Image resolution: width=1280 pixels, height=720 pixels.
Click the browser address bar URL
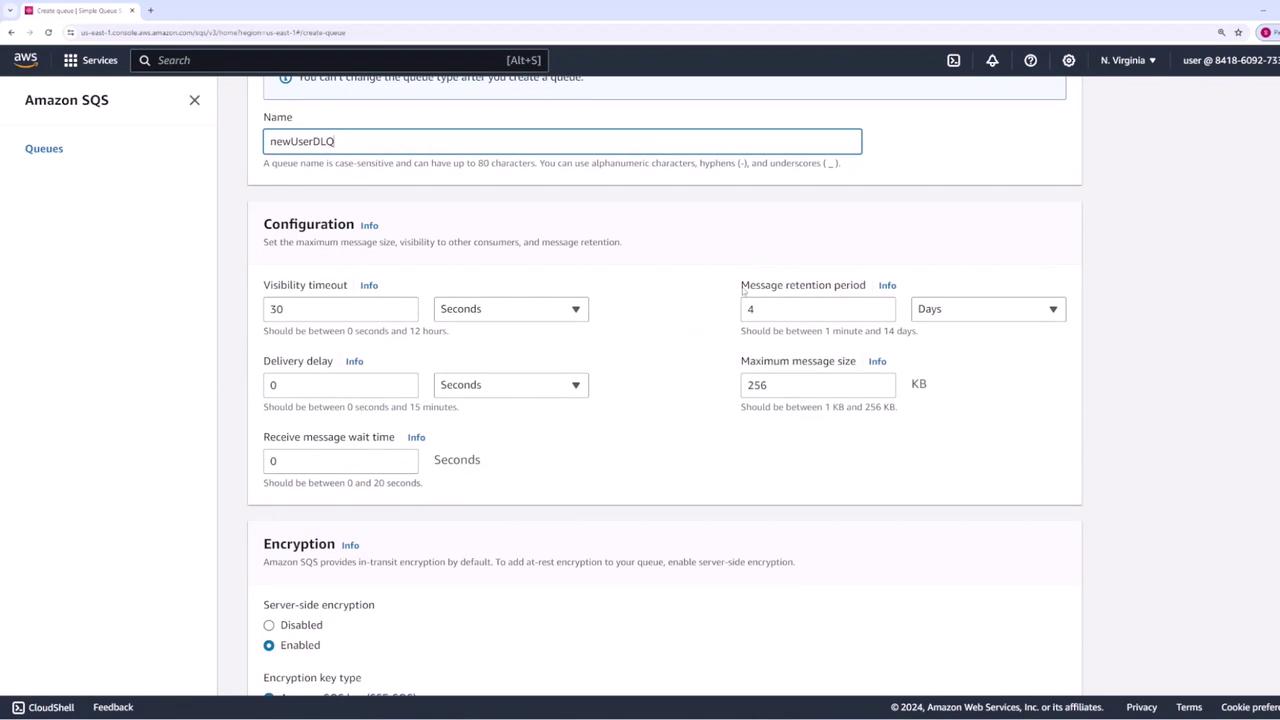213,32
